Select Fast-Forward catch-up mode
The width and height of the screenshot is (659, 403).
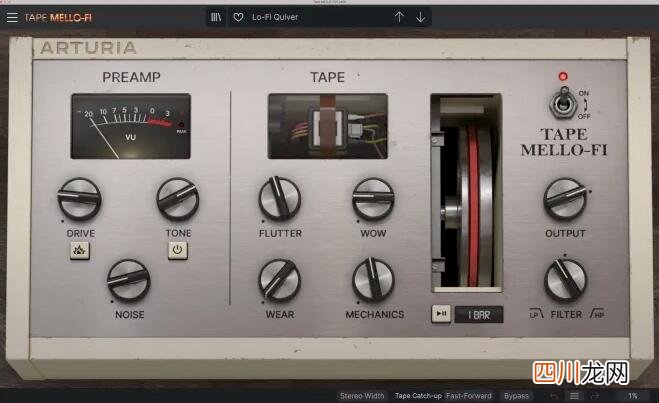pyautogui.click(x=469, y=396)
